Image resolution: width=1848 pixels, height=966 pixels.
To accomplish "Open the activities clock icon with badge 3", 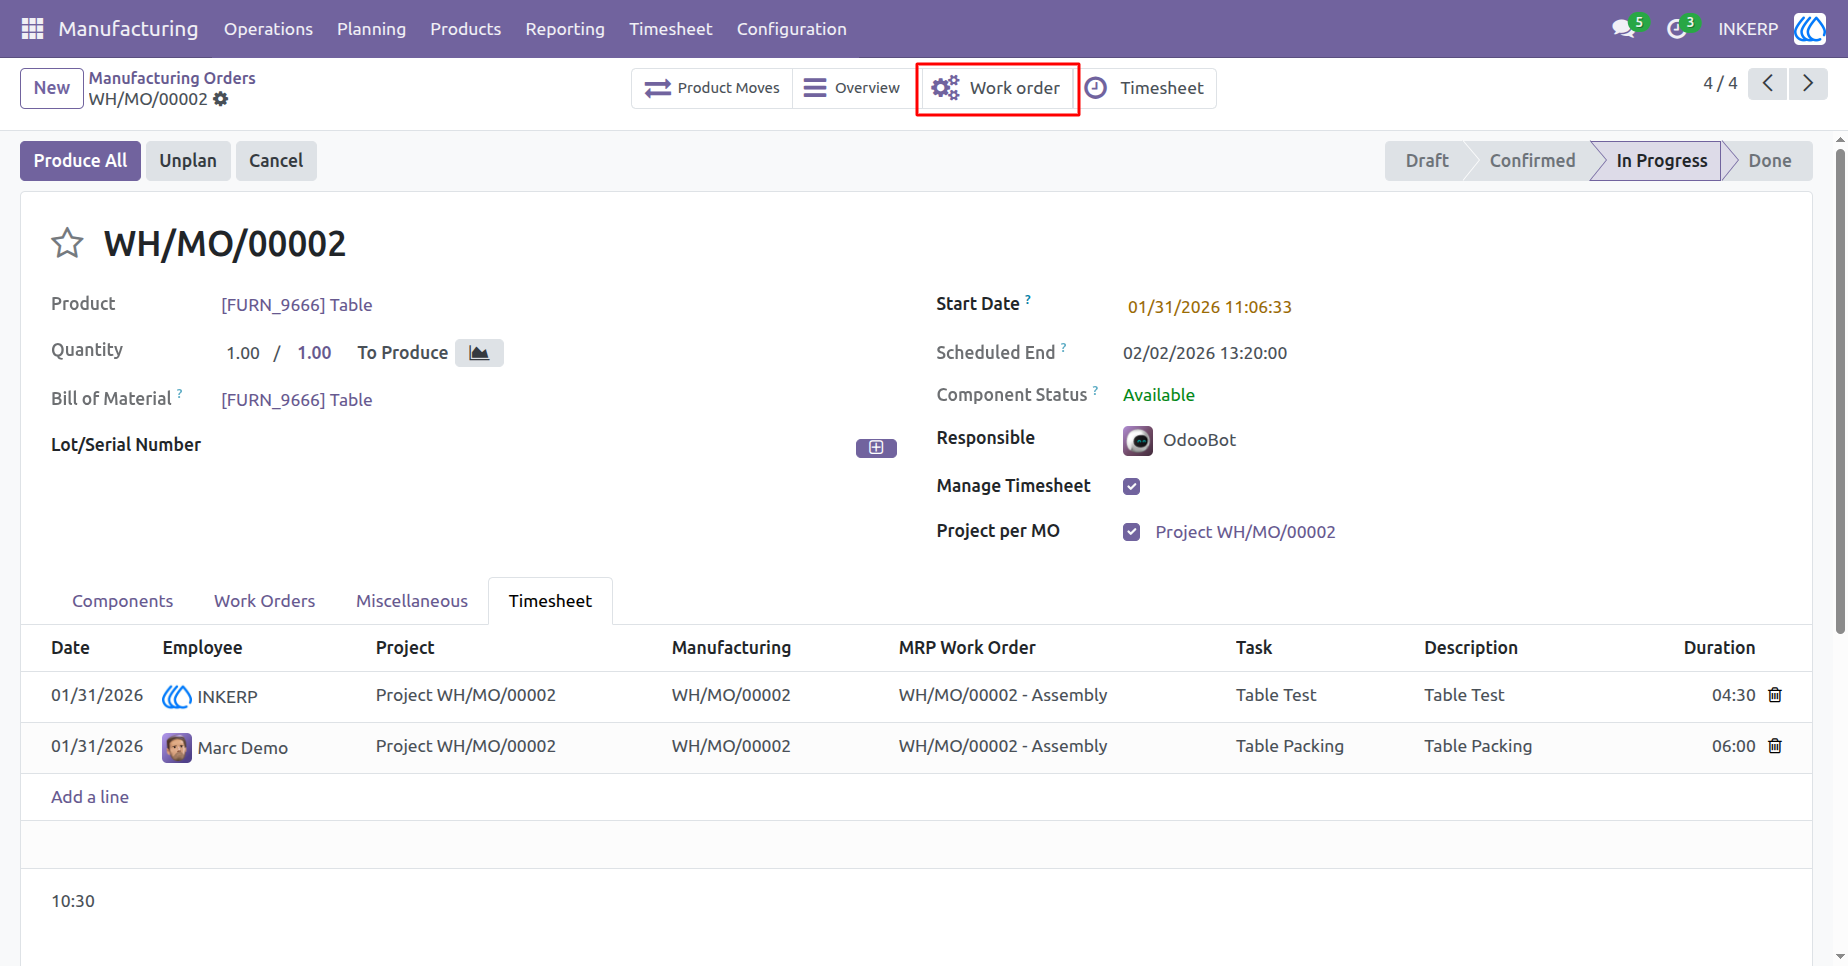I will 1677,29.
